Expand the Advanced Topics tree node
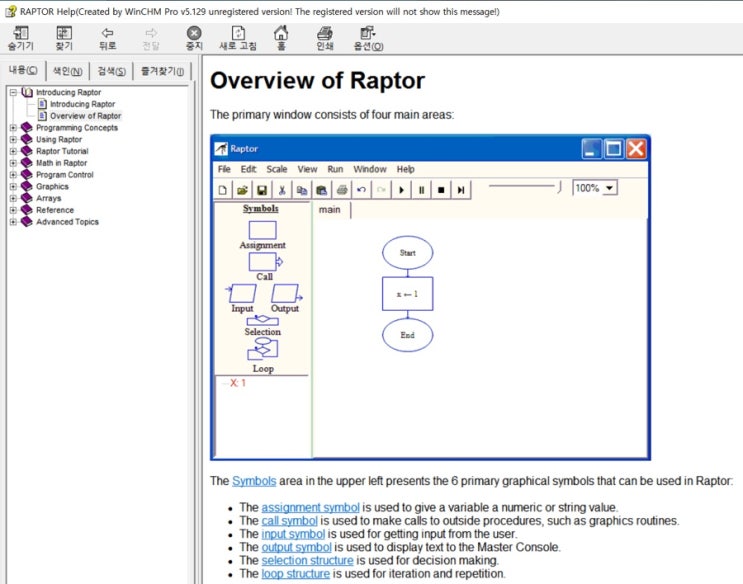The height and width of the screenshot is (584, 743). tap(13, 222)
